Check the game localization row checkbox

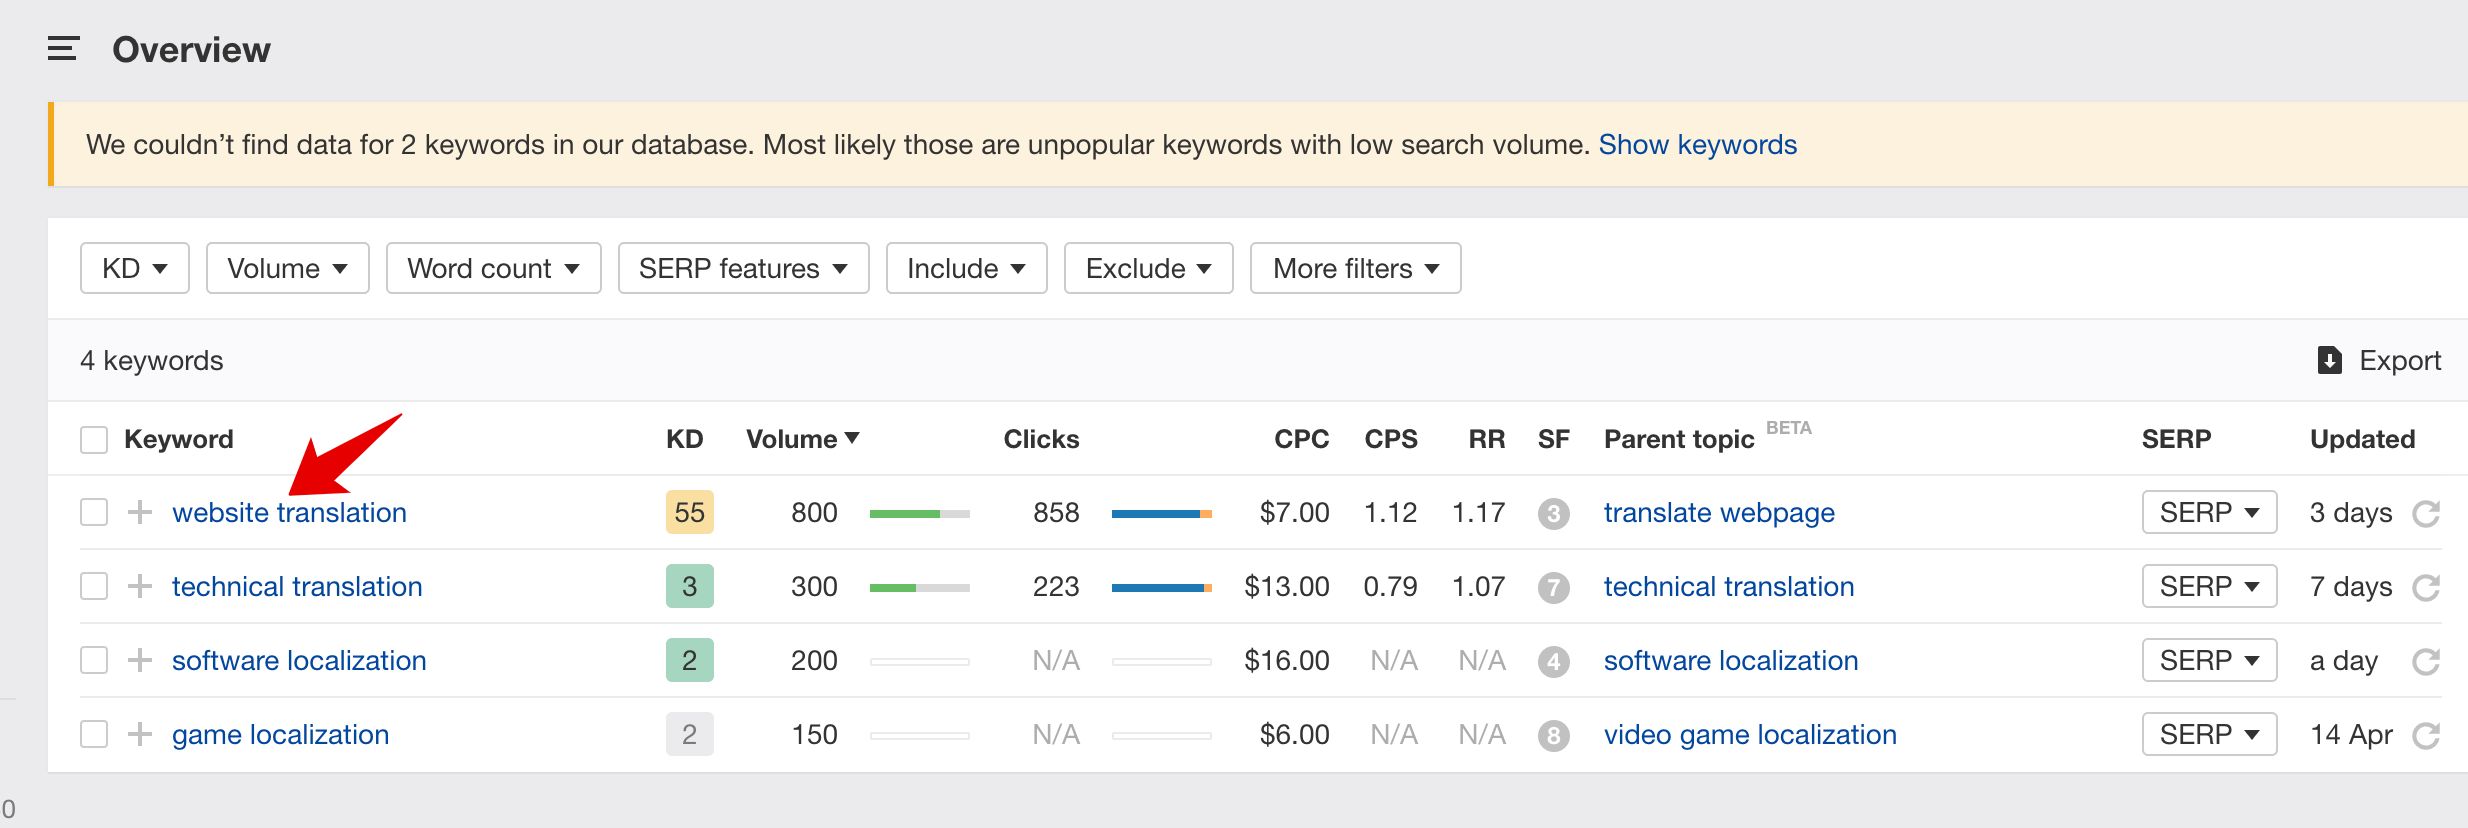(94, 734)
